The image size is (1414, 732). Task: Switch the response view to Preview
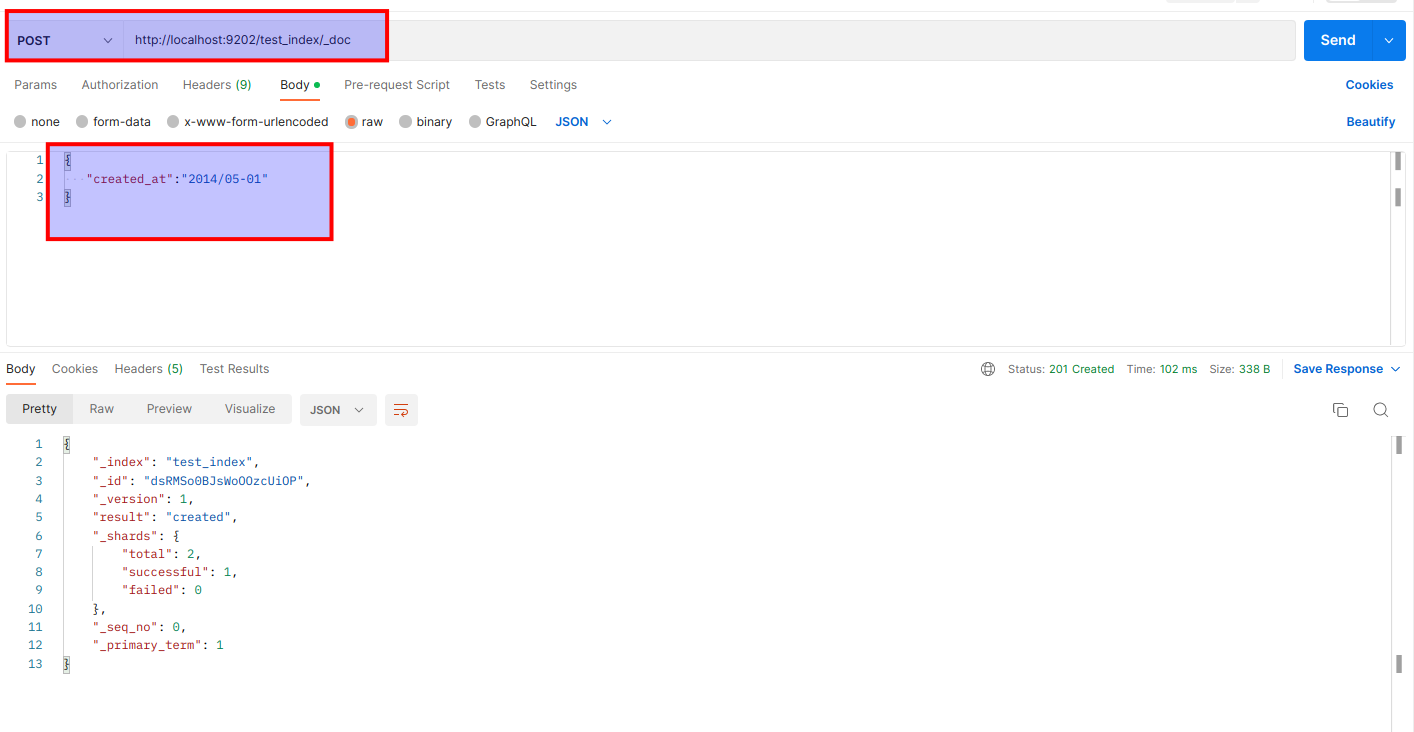click(168, 408)
